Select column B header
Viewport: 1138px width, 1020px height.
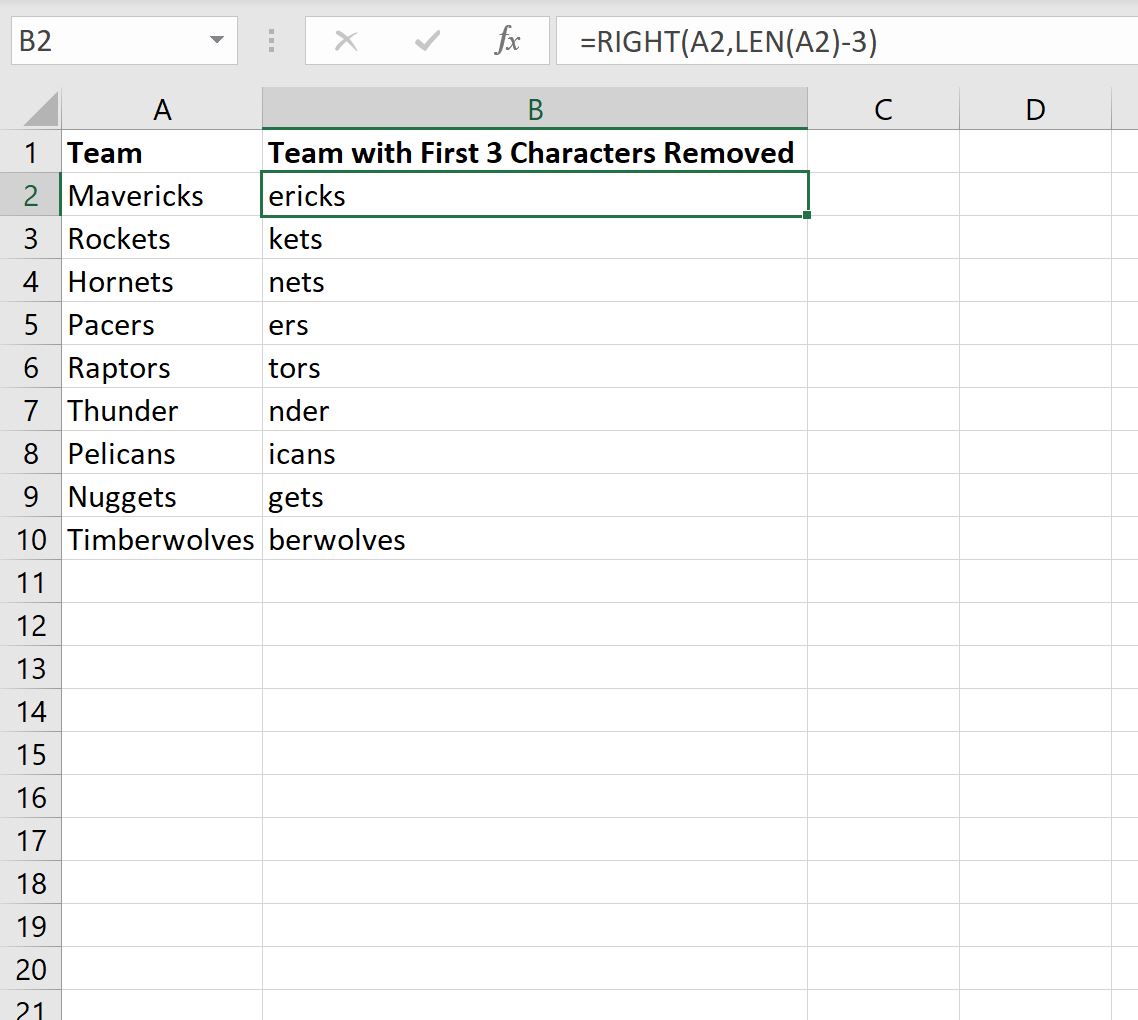pyautogui.click(x=535, y=110)
